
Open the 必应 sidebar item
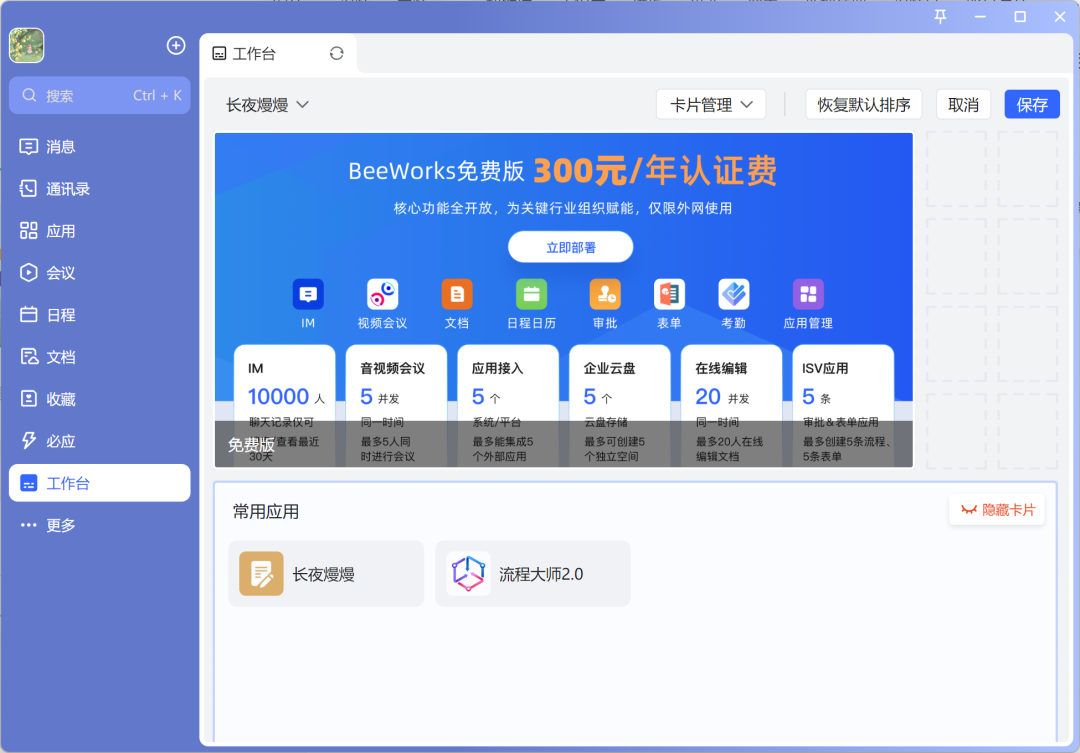[x=60, y=440]
